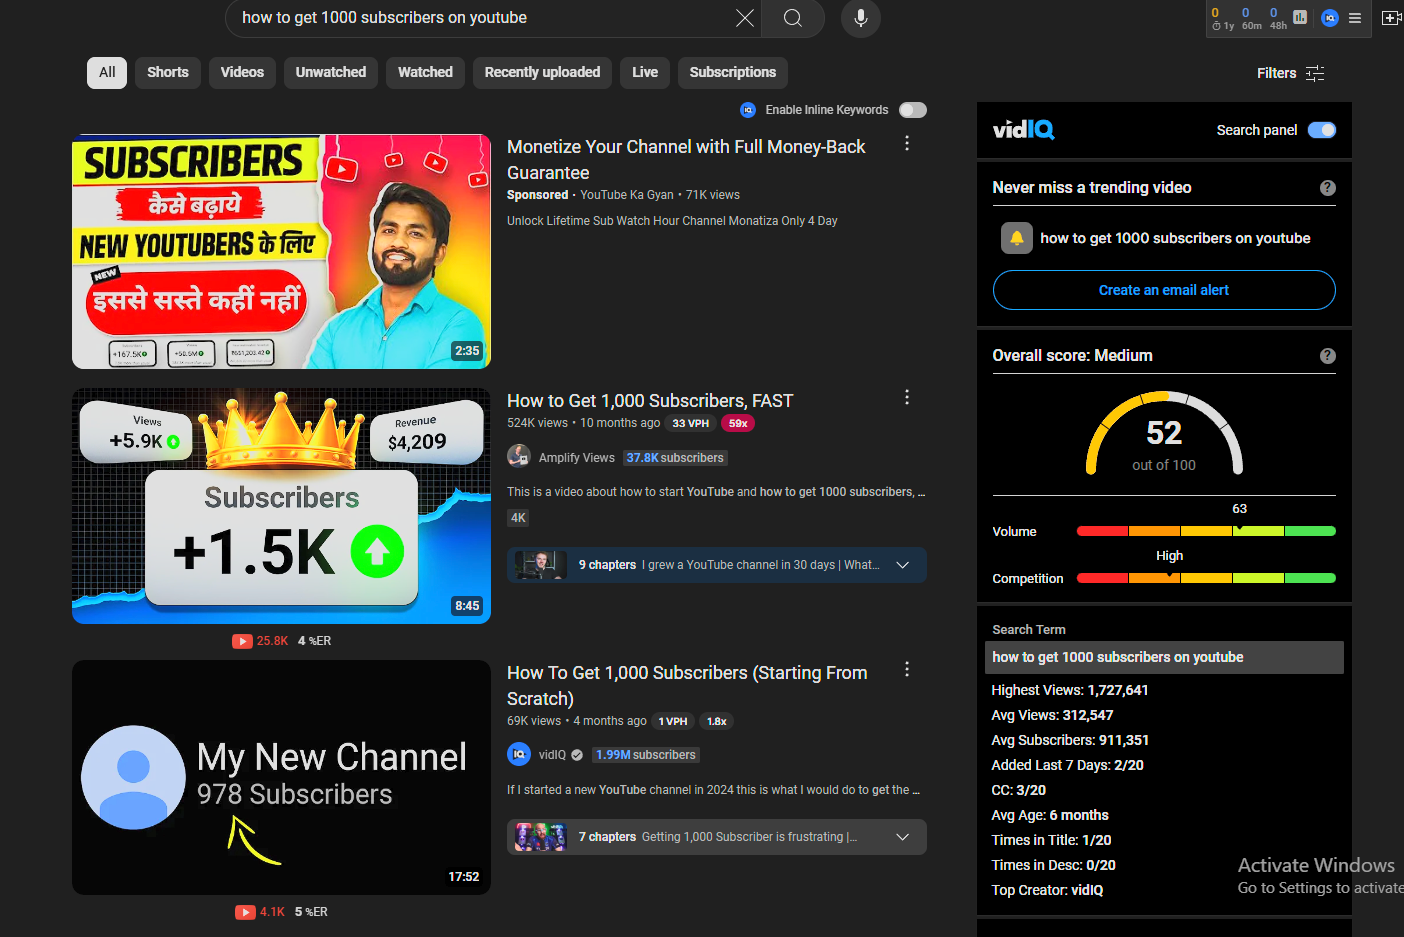Click the help icon beside Never miss a trending video
Image resolution: width=1404 pixels, height=937 pixels.
click(1327, 188)
